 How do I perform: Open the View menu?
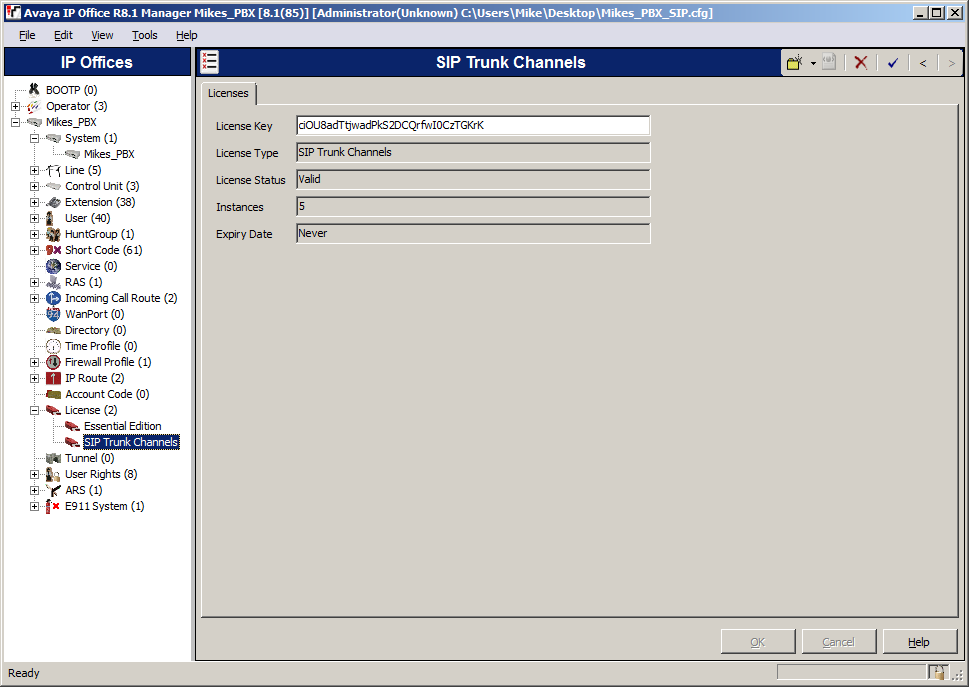coord(102,35)
